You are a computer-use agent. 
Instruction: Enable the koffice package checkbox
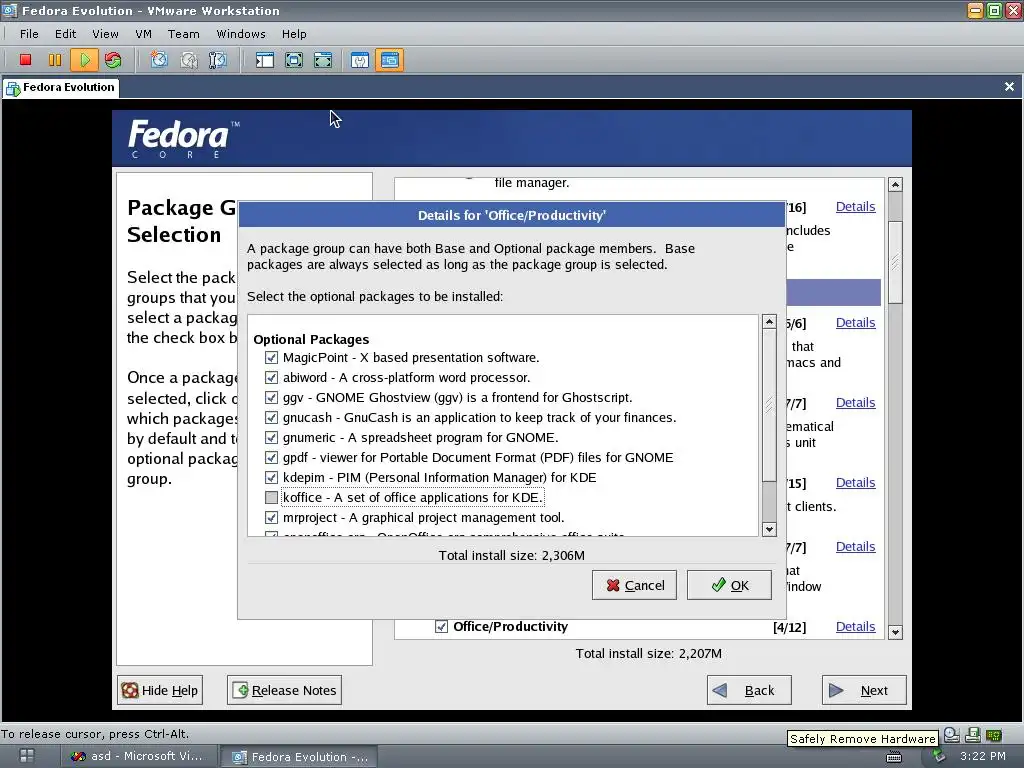271,498
